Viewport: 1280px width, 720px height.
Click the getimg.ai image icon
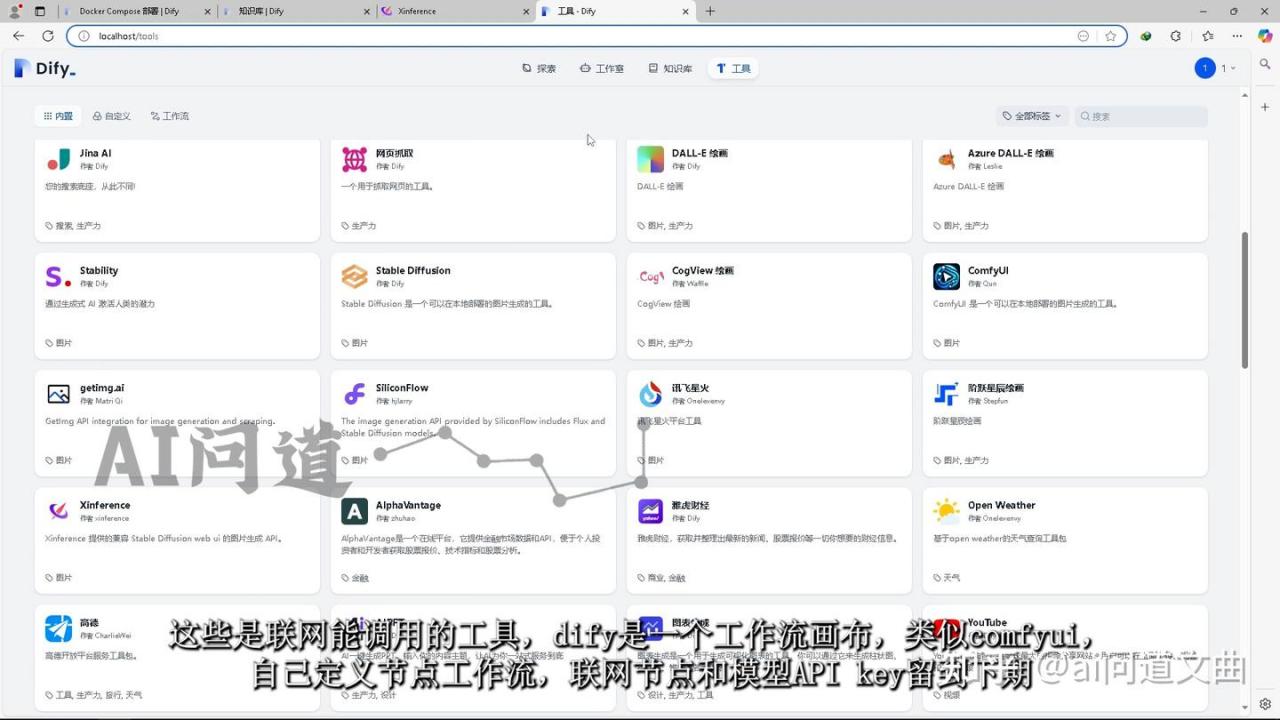[x=58, y=394]
